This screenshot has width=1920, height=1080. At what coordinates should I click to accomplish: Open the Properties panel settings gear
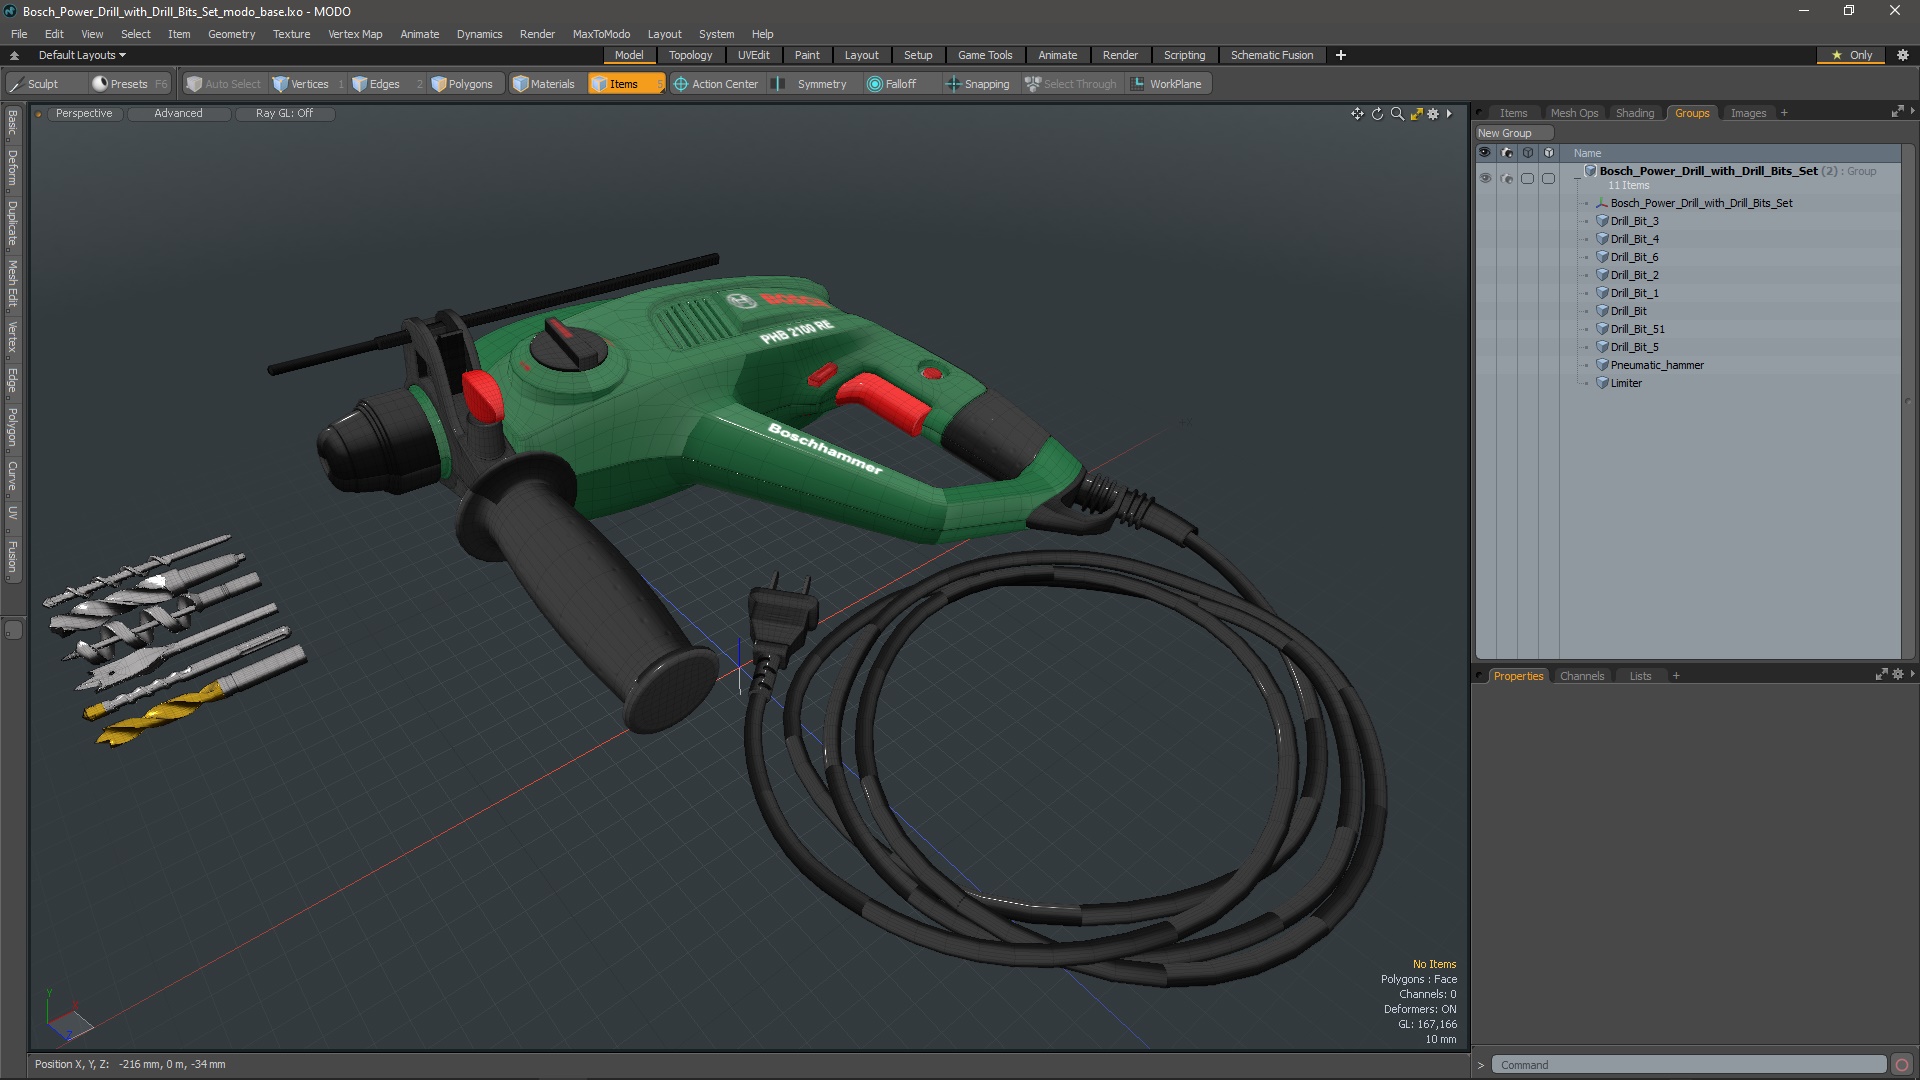coord(1898,675)
